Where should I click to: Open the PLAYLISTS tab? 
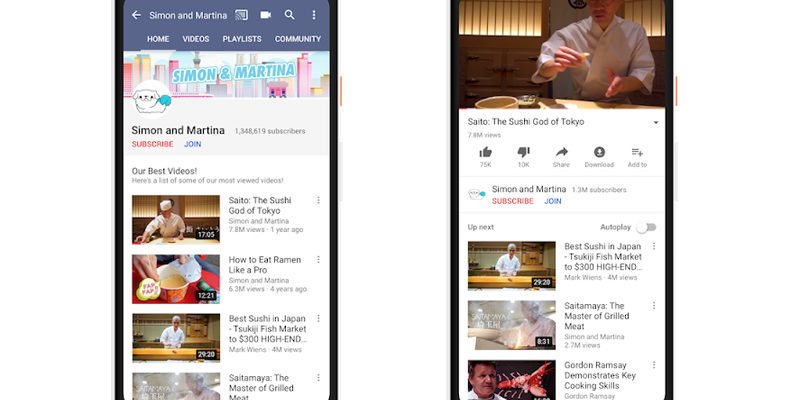click(x=242, y=39)
